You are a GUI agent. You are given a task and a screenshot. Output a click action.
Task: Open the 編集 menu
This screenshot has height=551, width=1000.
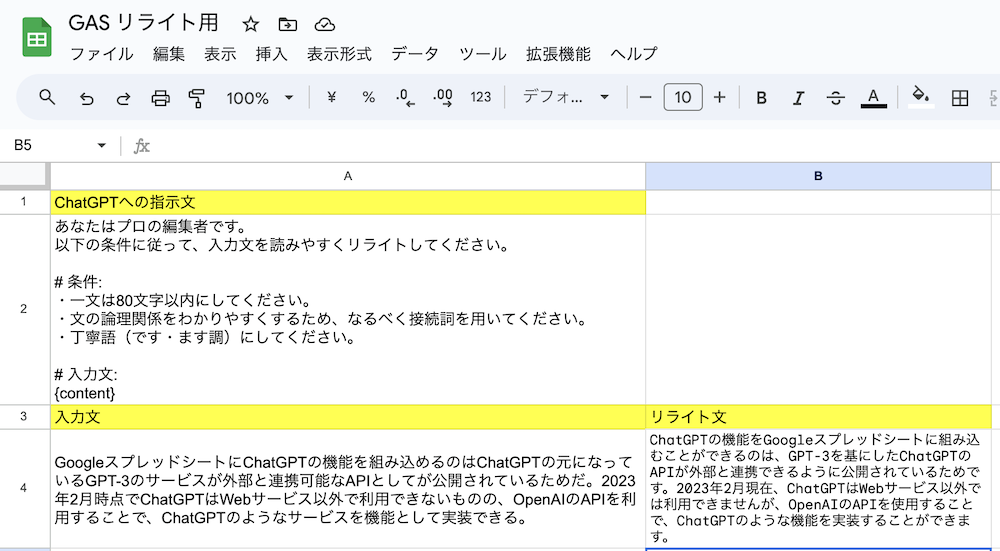click(168, 54)
